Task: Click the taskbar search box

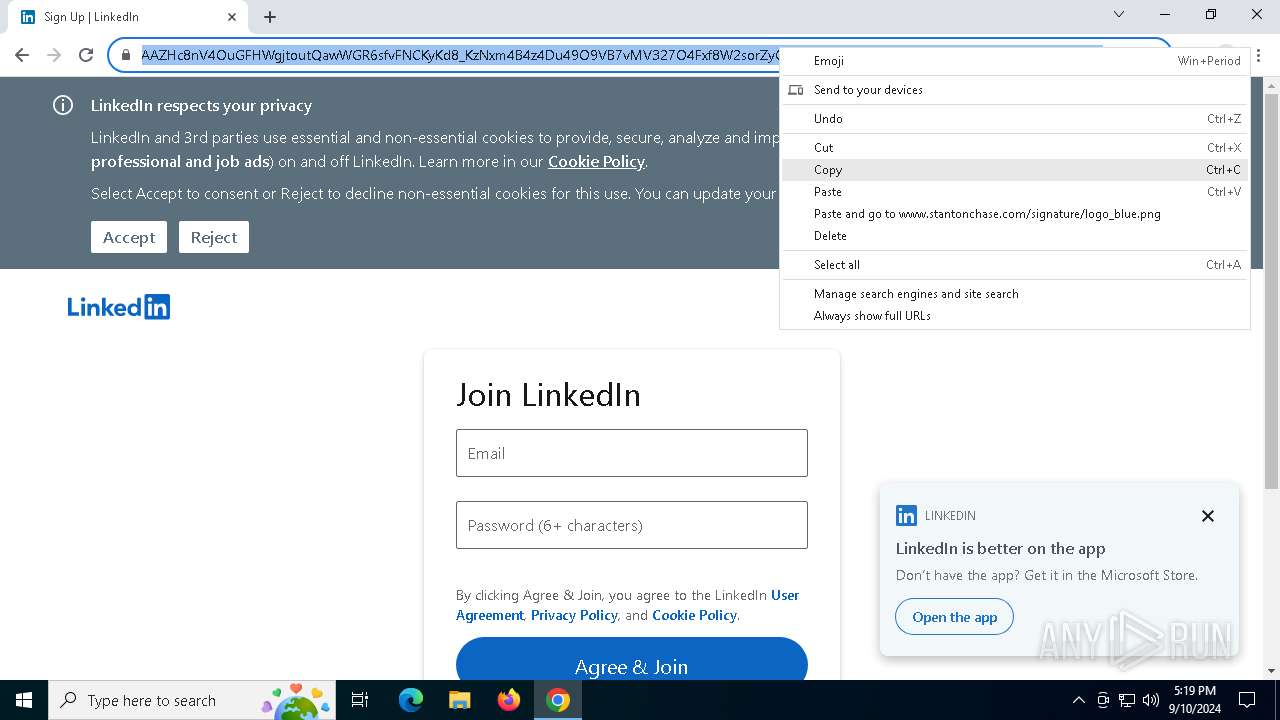Action: (192, 700)
